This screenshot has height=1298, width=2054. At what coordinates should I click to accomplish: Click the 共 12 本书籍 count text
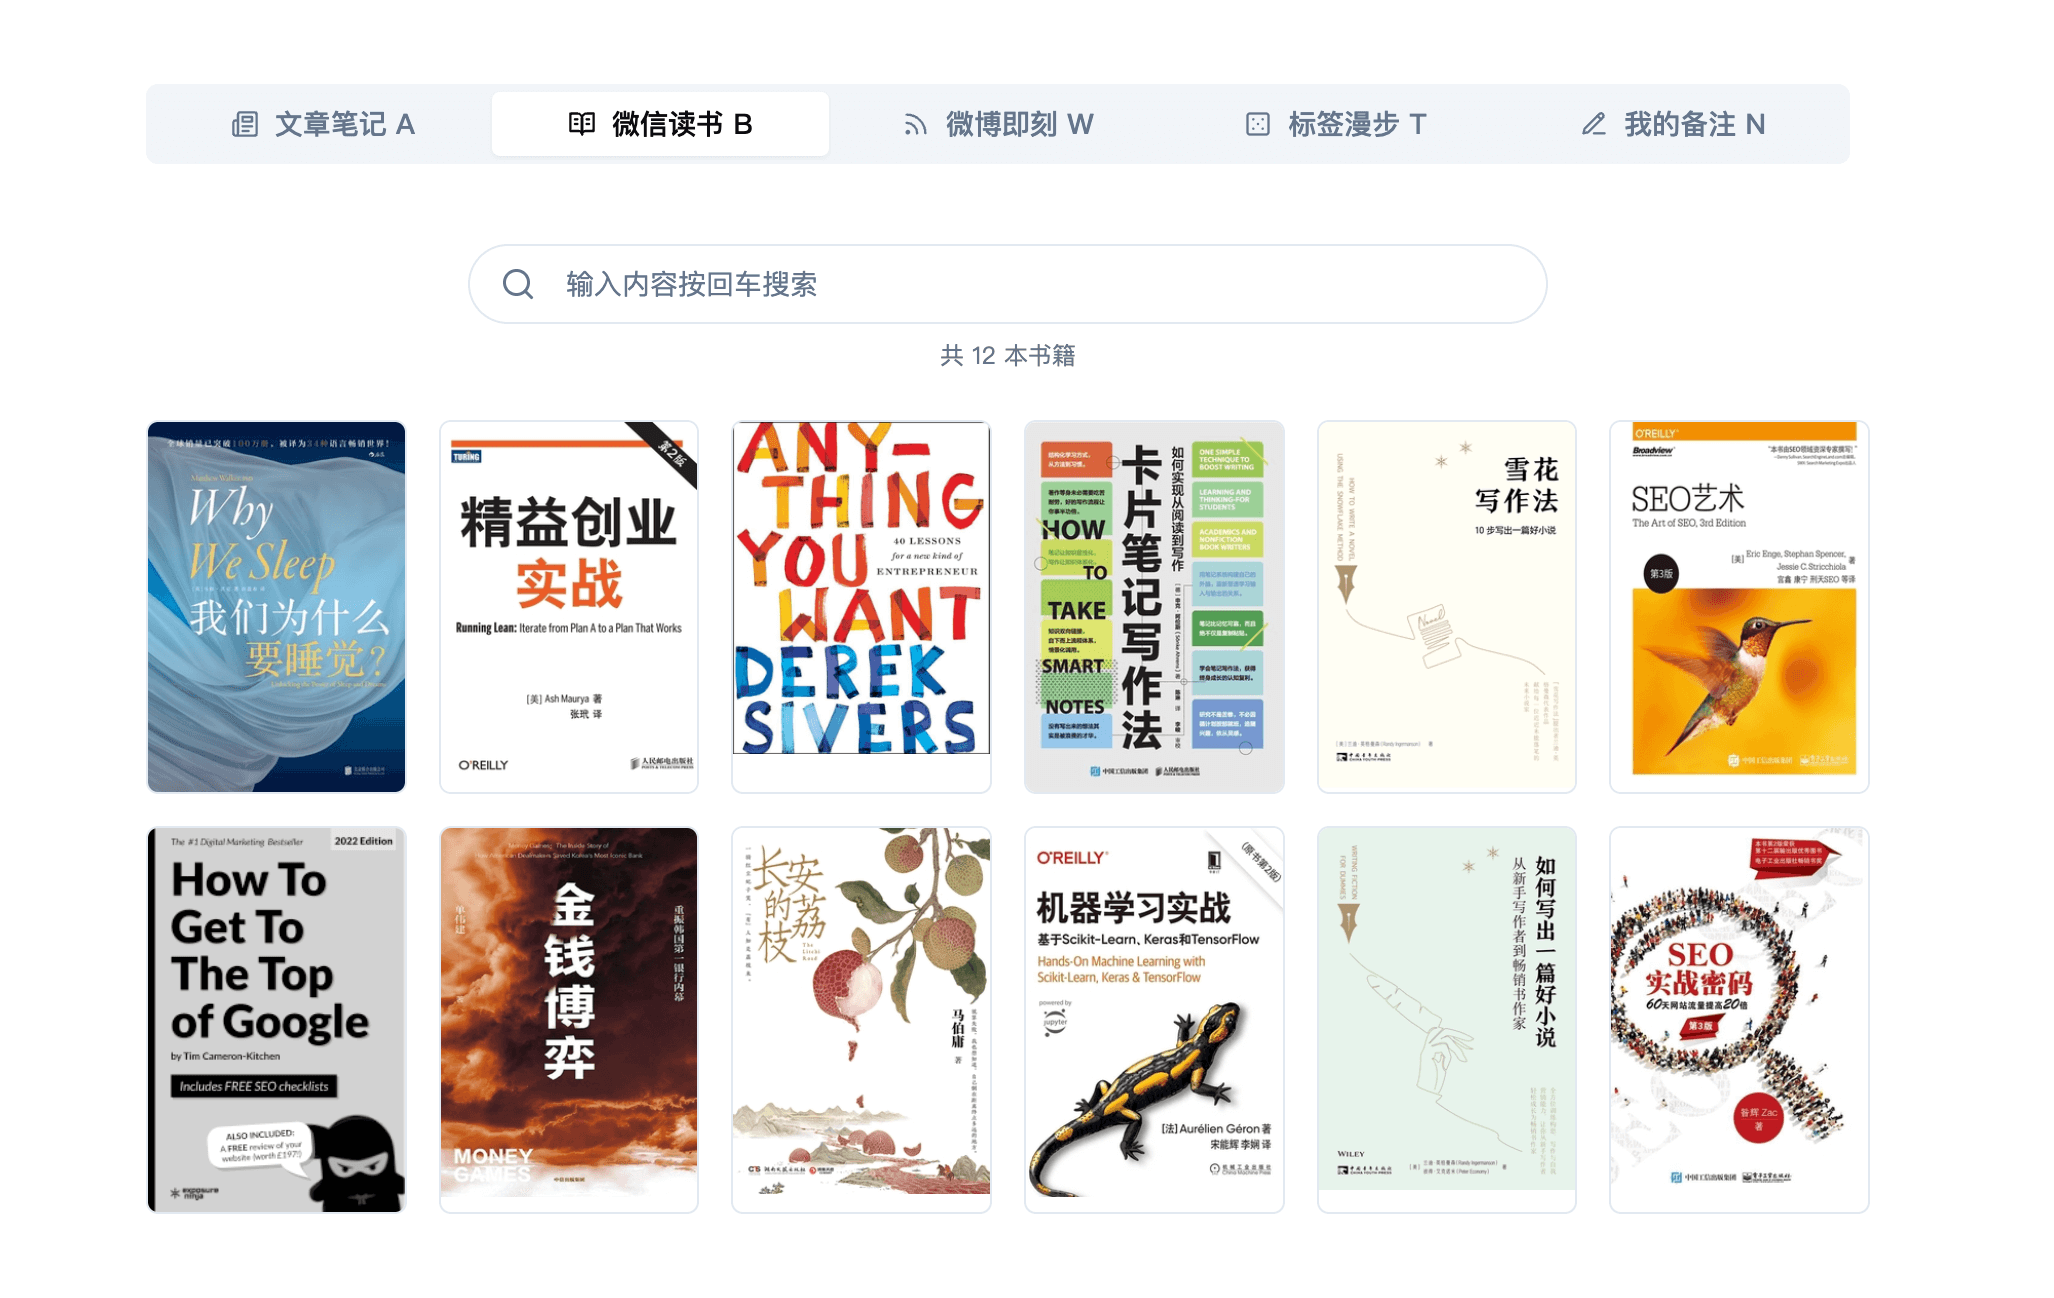pyautogui.click(x=1007, y=356)
